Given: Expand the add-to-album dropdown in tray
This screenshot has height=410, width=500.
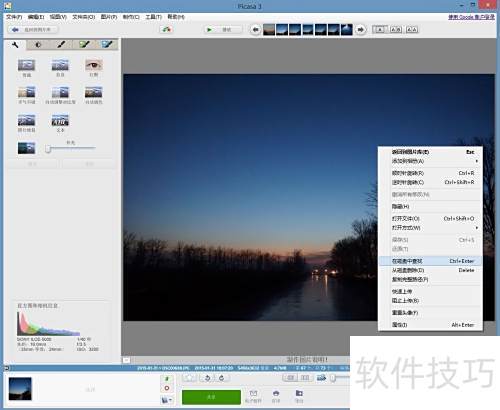Looking at the screenshot, I should tap(167, 399).
